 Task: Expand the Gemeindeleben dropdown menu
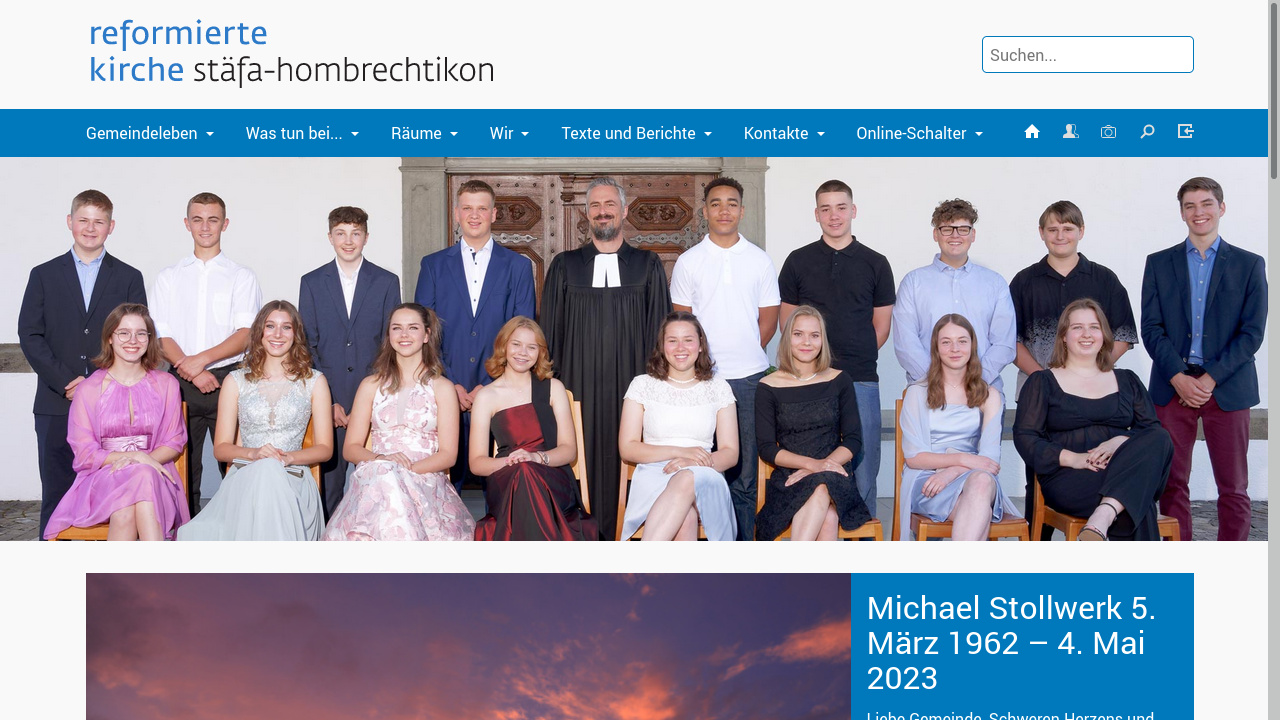tap(150, 133)
